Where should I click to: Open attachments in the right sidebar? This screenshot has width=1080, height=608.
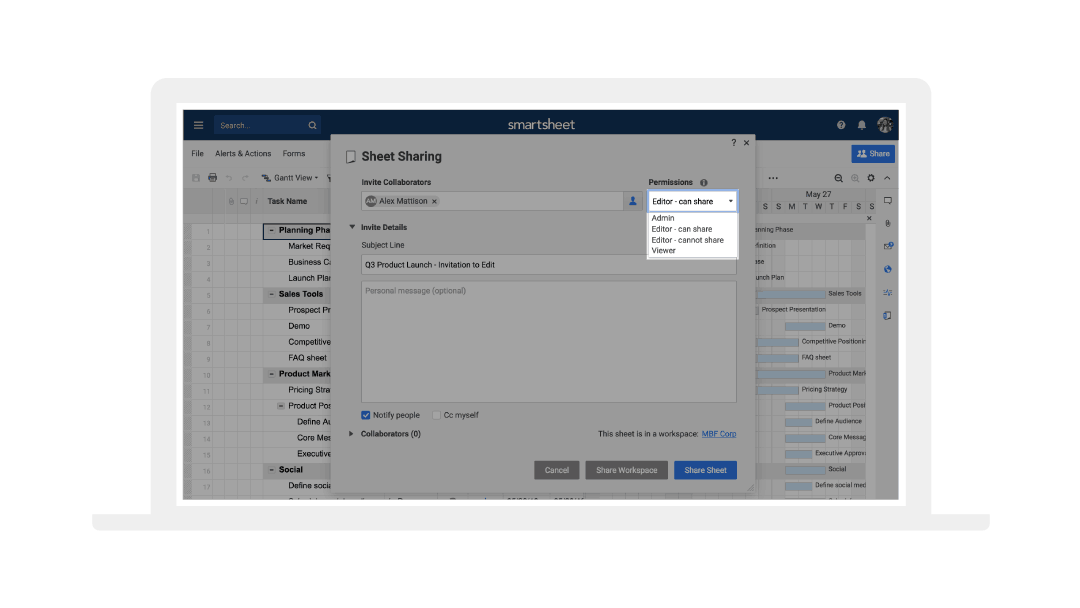887,223
